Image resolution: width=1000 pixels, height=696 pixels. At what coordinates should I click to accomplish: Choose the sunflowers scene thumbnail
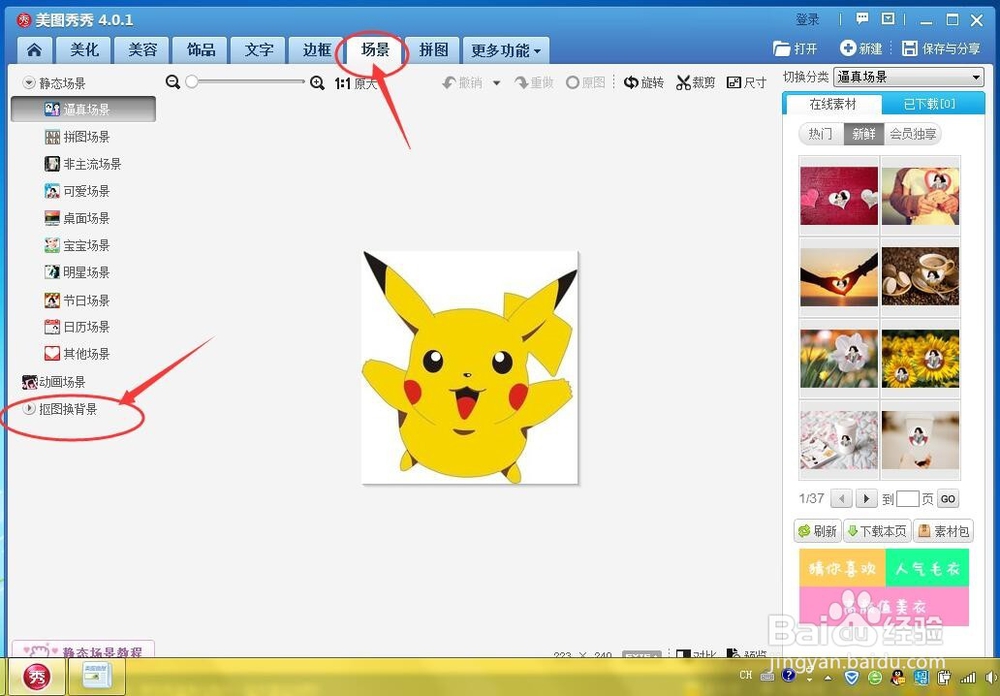click(x=920, y=359)
